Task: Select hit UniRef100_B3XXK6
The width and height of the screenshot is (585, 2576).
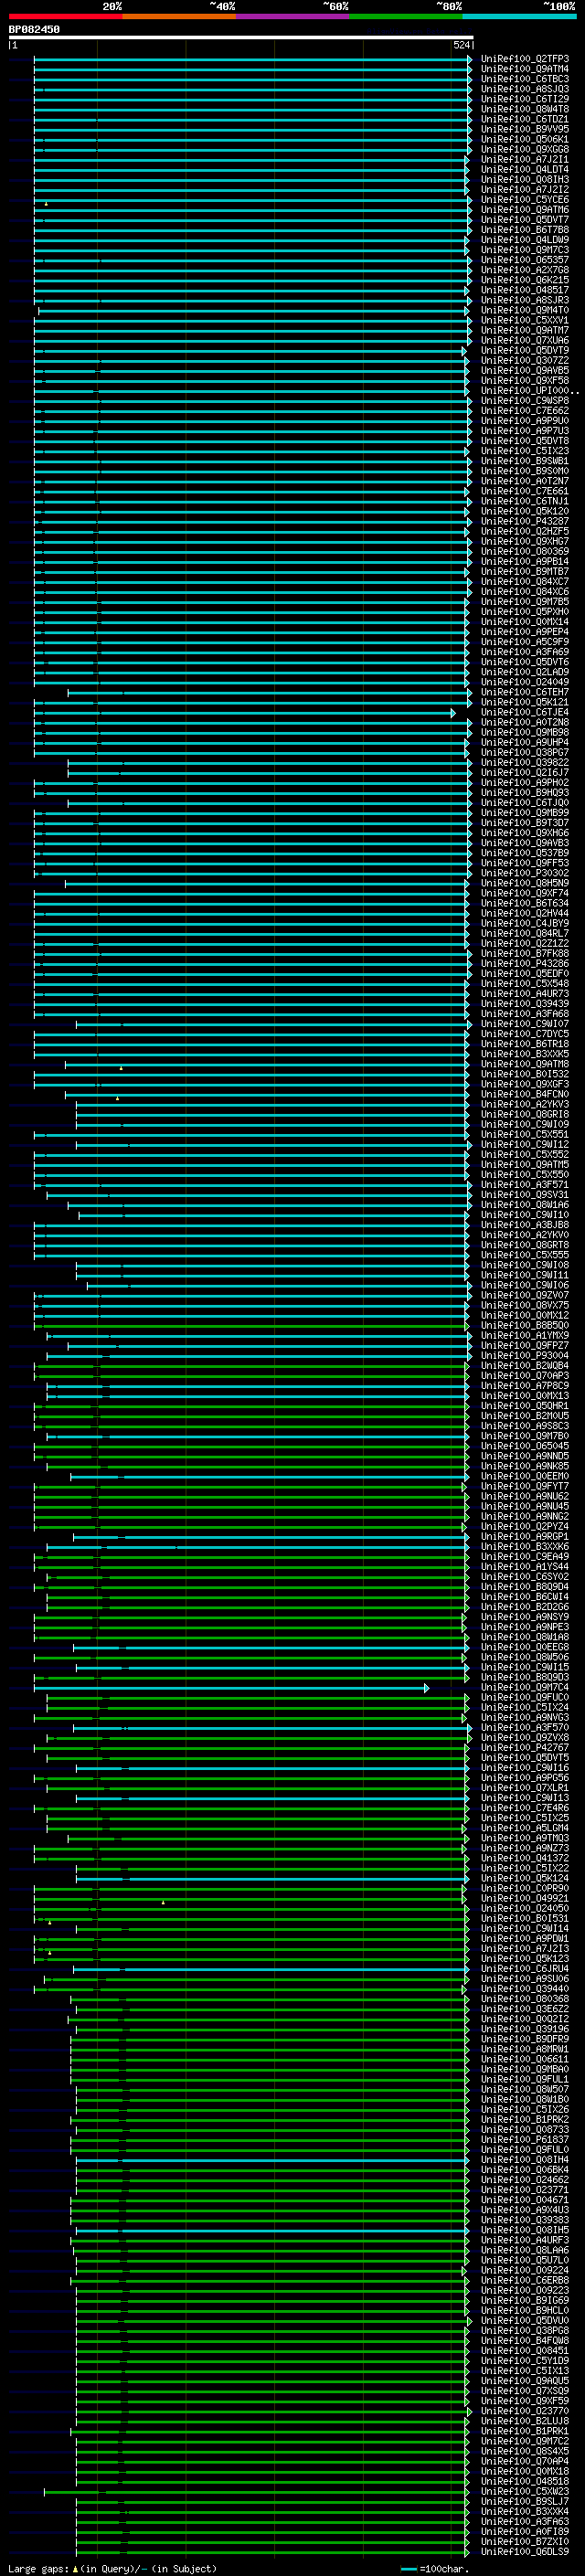Action: 525,1547
